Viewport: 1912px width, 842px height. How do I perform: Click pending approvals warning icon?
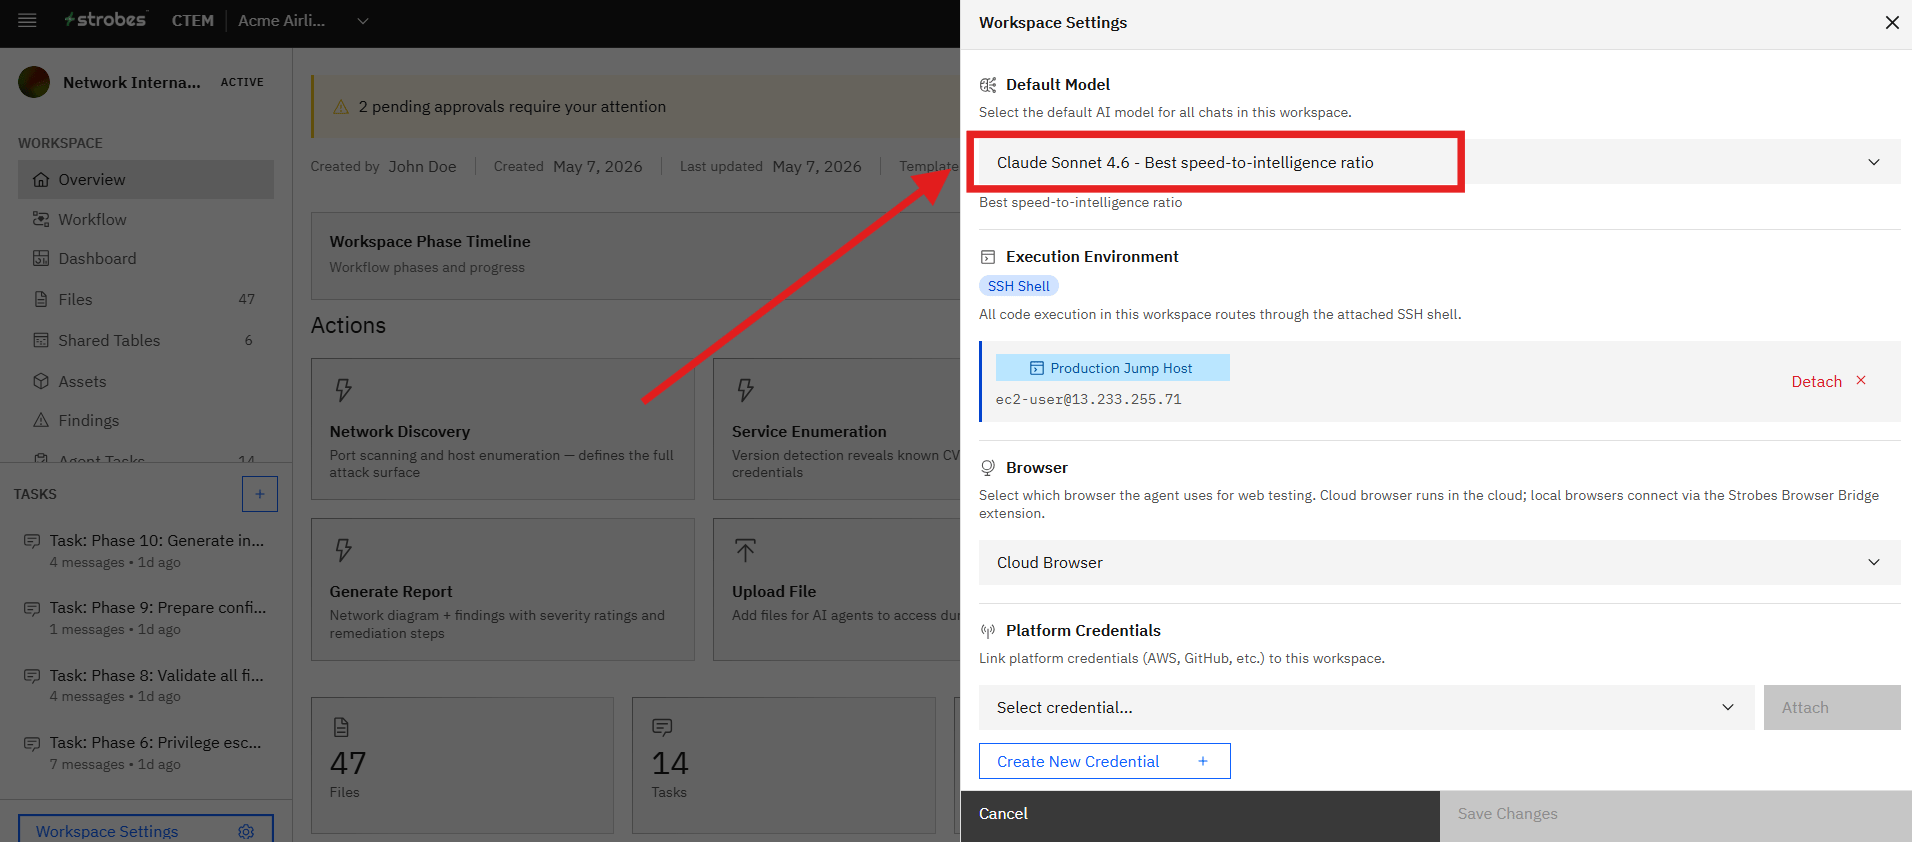tap(341, 107)
